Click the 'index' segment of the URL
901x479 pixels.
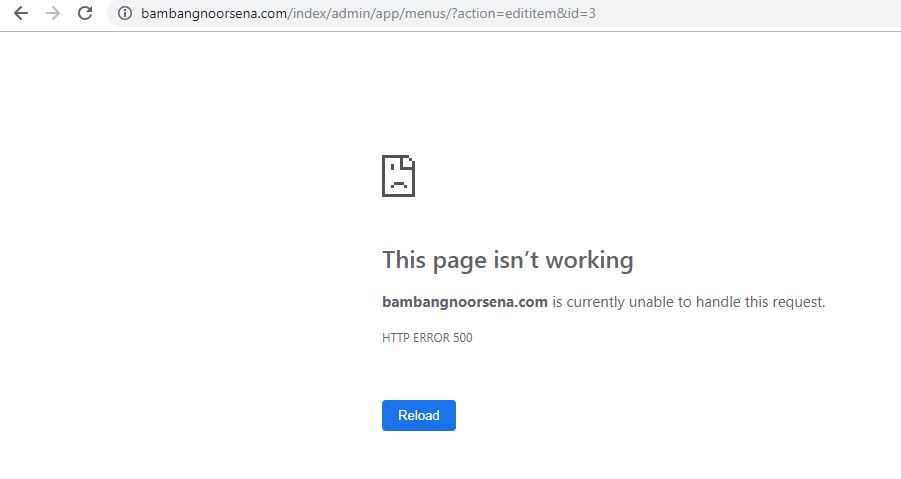[309, 13]
